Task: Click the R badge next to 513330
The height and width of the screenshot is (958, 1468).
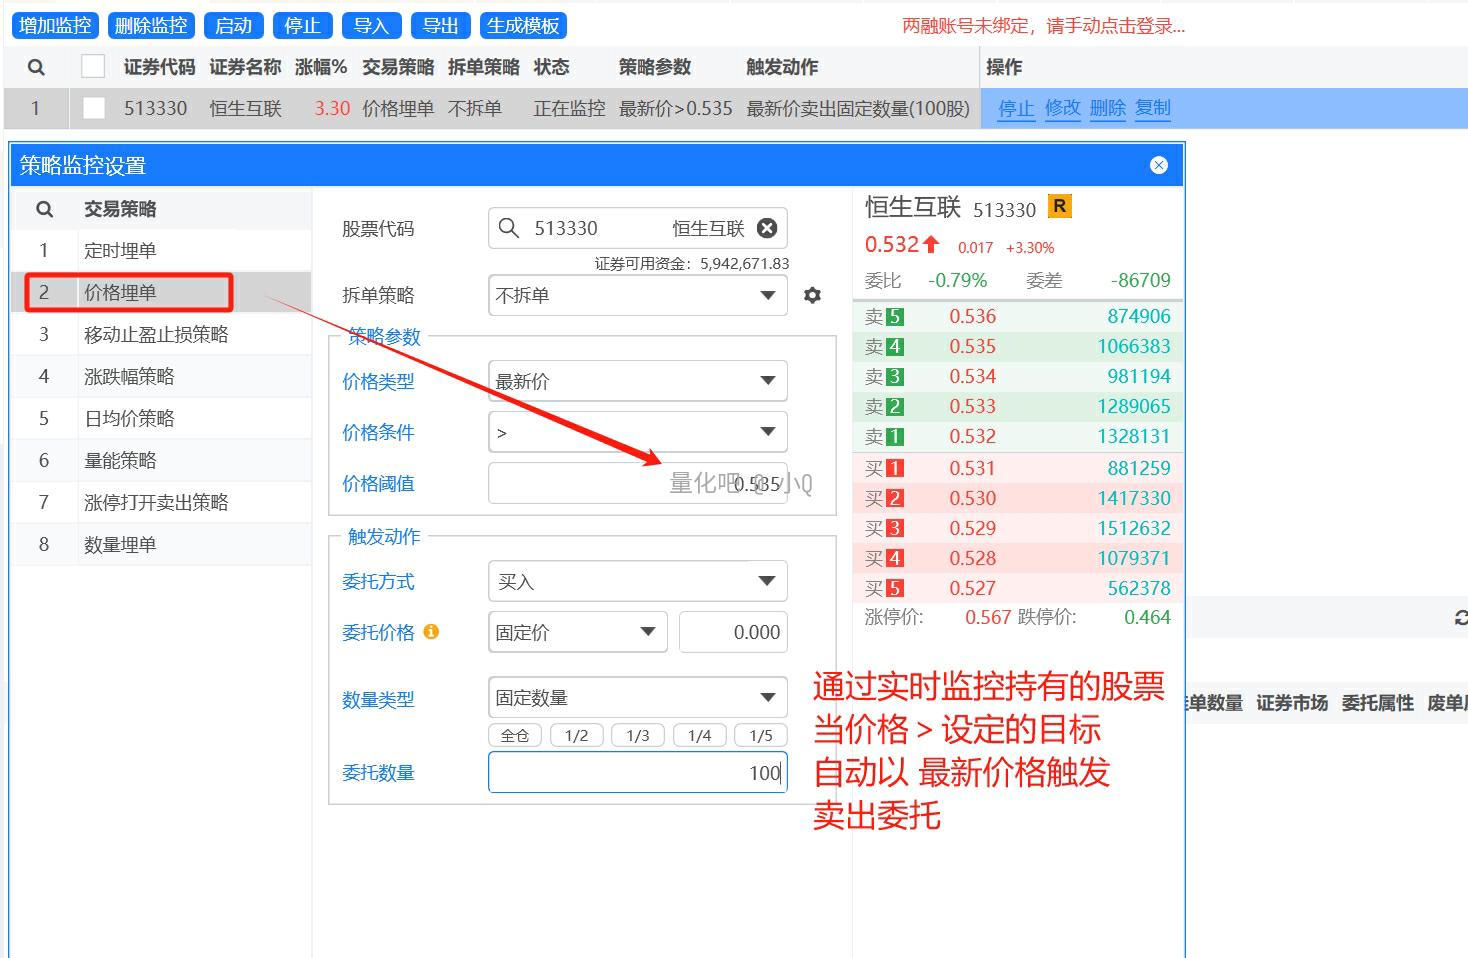Action: (1059, 206)
